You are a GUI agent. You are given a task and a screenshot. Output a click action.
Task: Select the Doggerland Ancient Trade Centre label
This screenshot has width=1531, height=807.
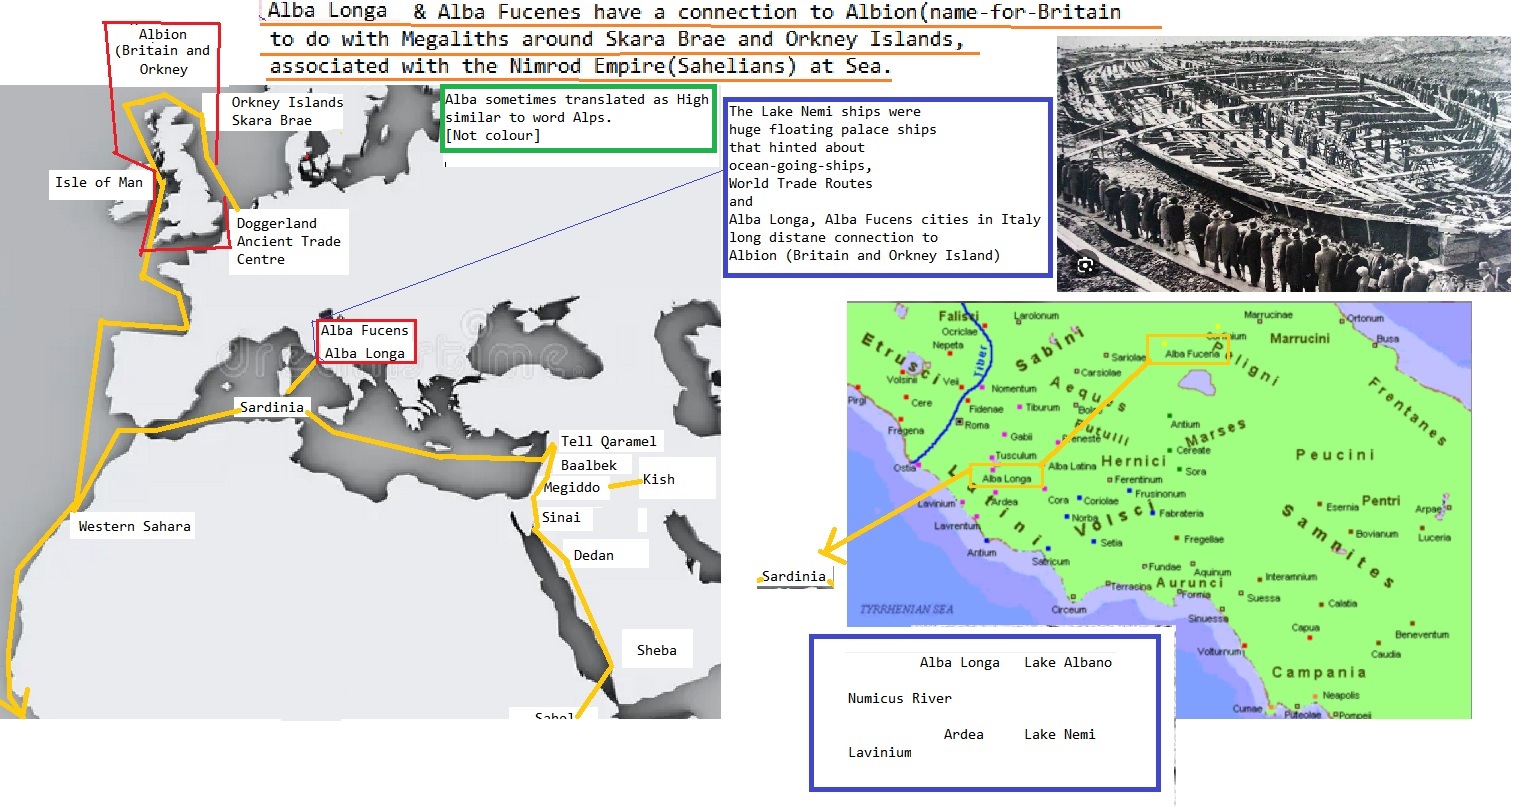point(288,241)
